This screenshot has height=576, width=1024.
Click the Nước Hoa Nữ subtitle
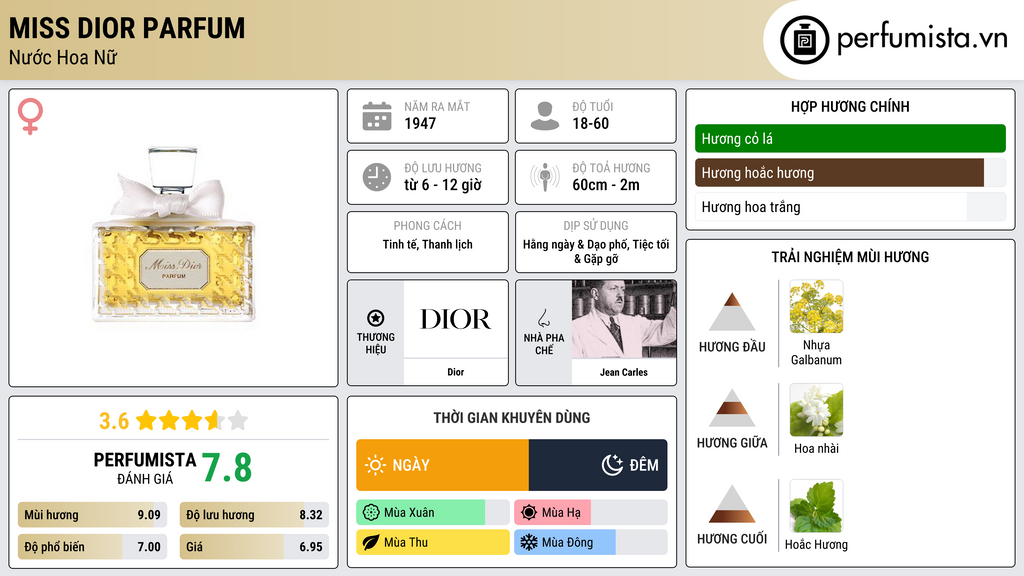[63, 58]
